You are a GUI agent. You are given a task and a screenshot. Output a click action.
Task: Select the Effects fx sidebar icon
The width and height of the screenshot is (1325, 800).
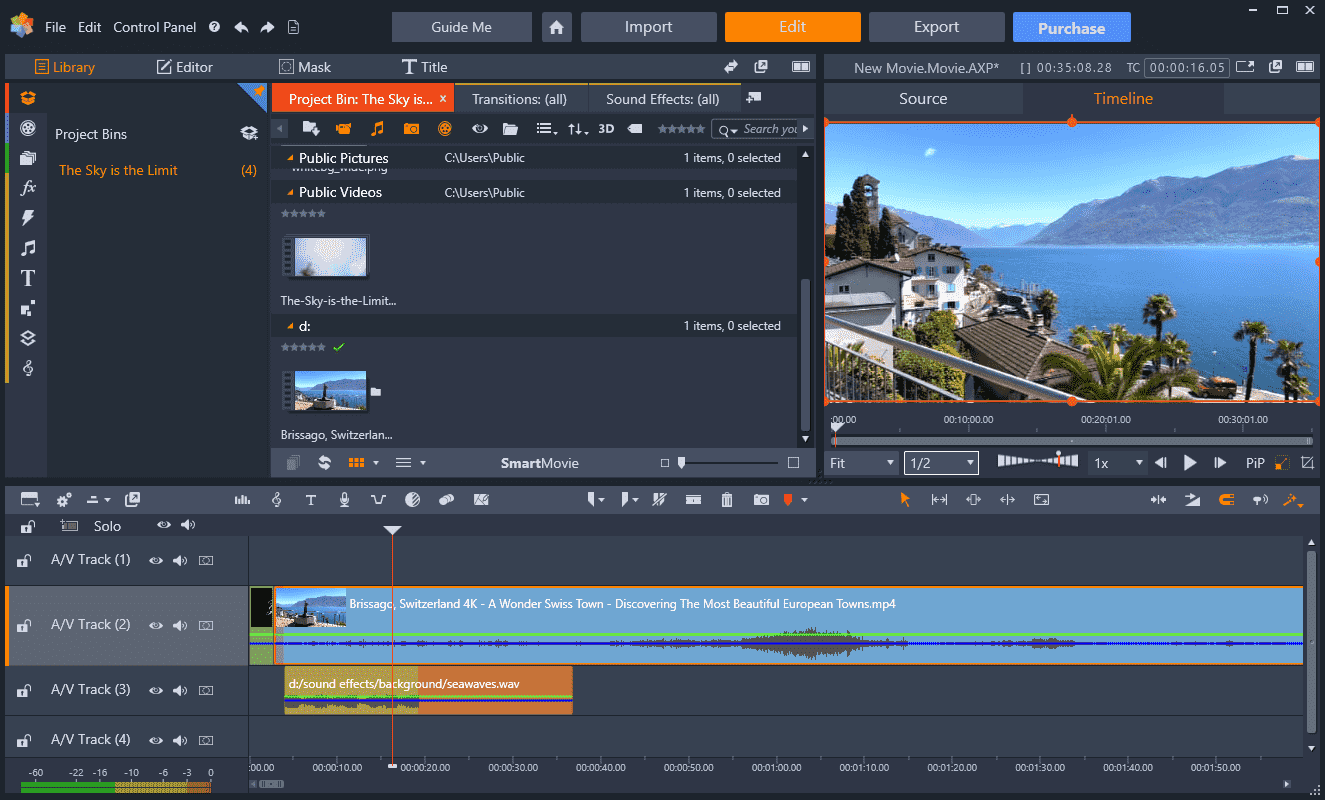click(28, 188)
